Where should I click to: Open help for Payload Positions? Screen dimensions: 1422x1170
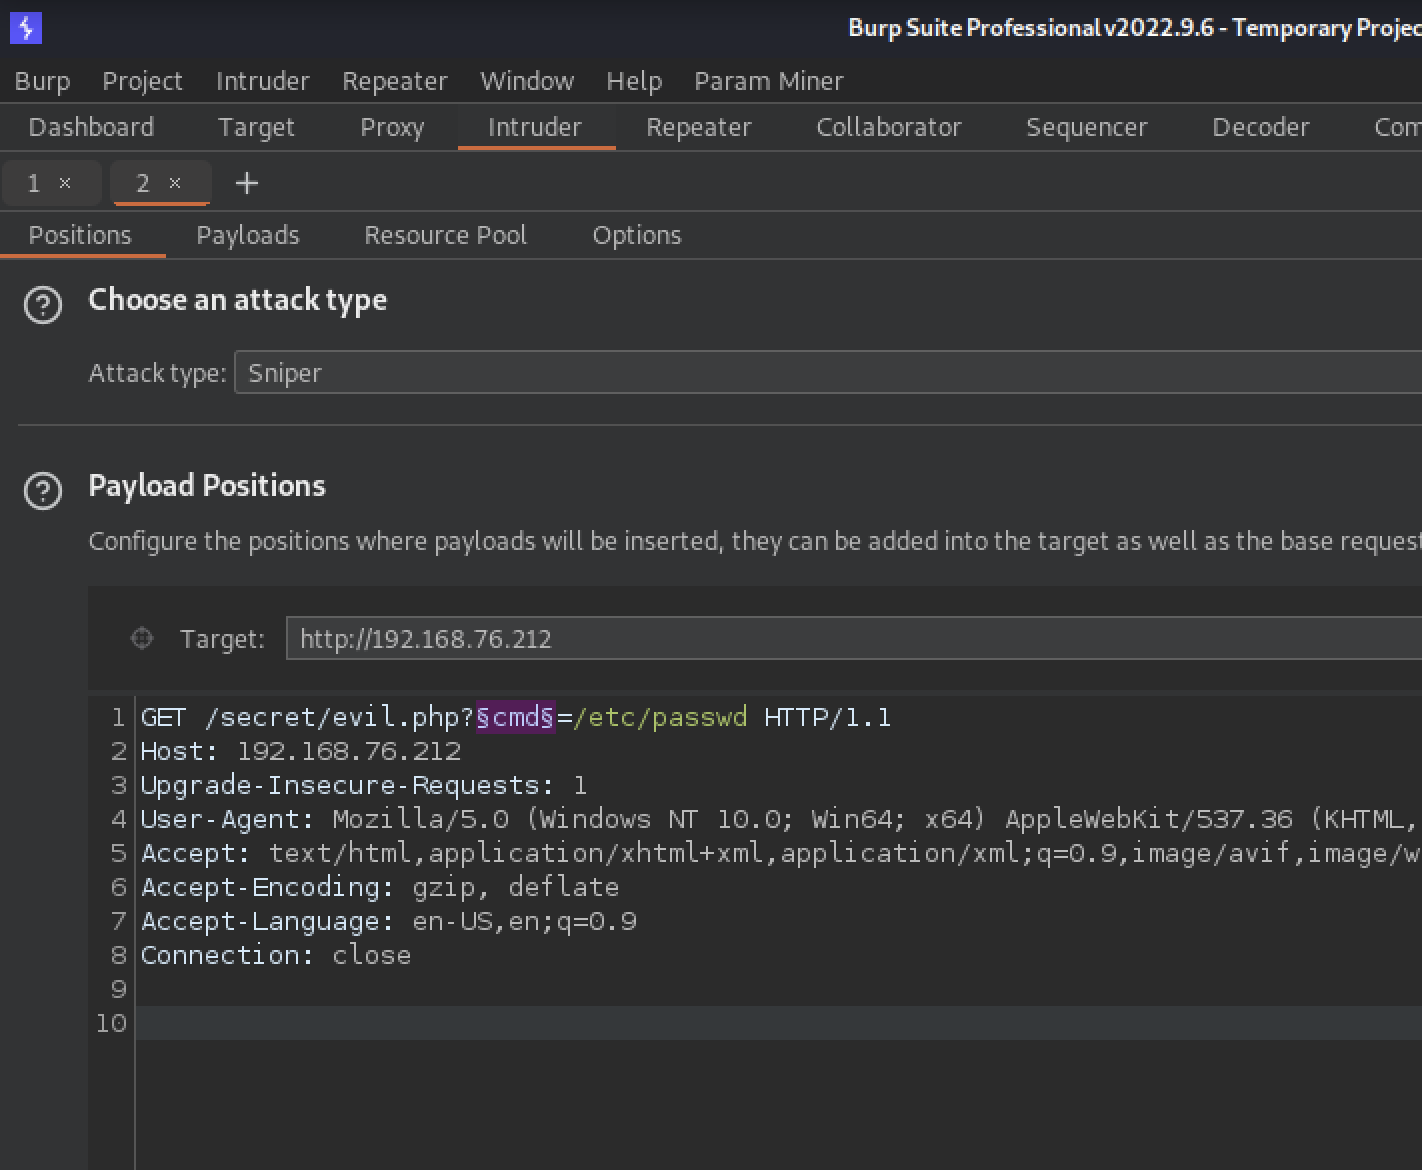[x=43, y=491]
